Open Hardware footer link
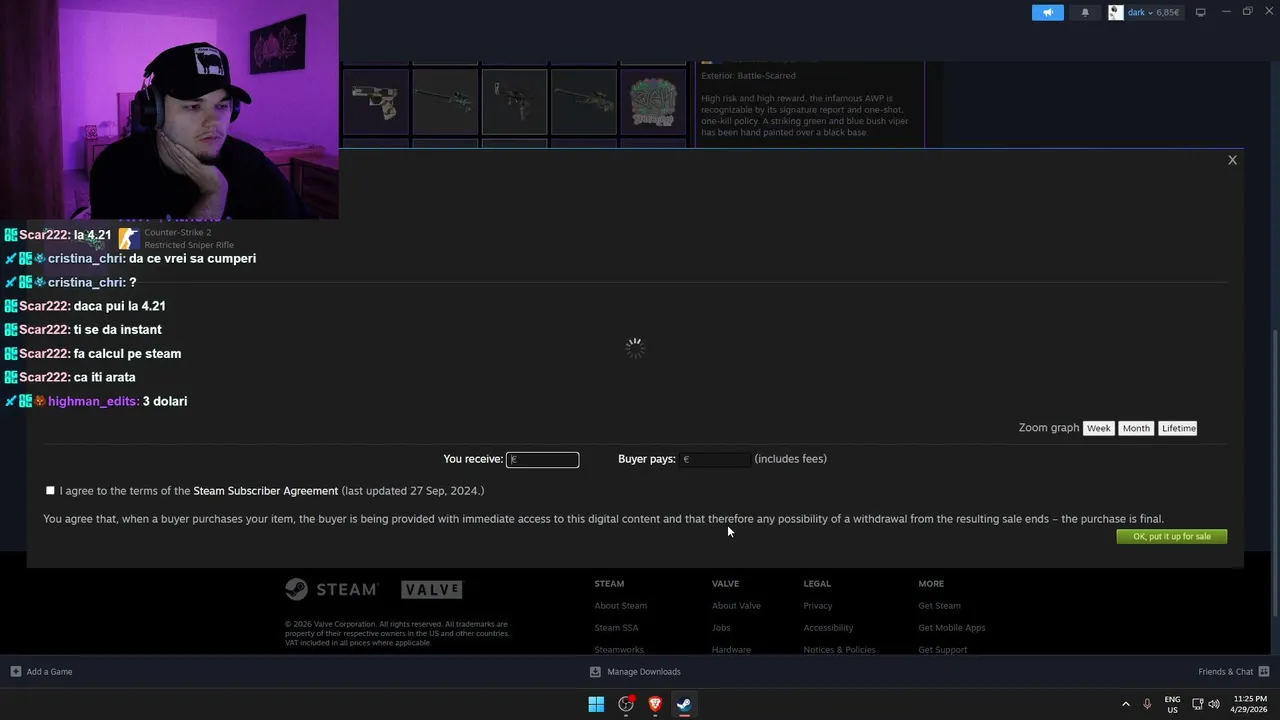Viewport: 1280px width, 720px height. coord(731,650)
